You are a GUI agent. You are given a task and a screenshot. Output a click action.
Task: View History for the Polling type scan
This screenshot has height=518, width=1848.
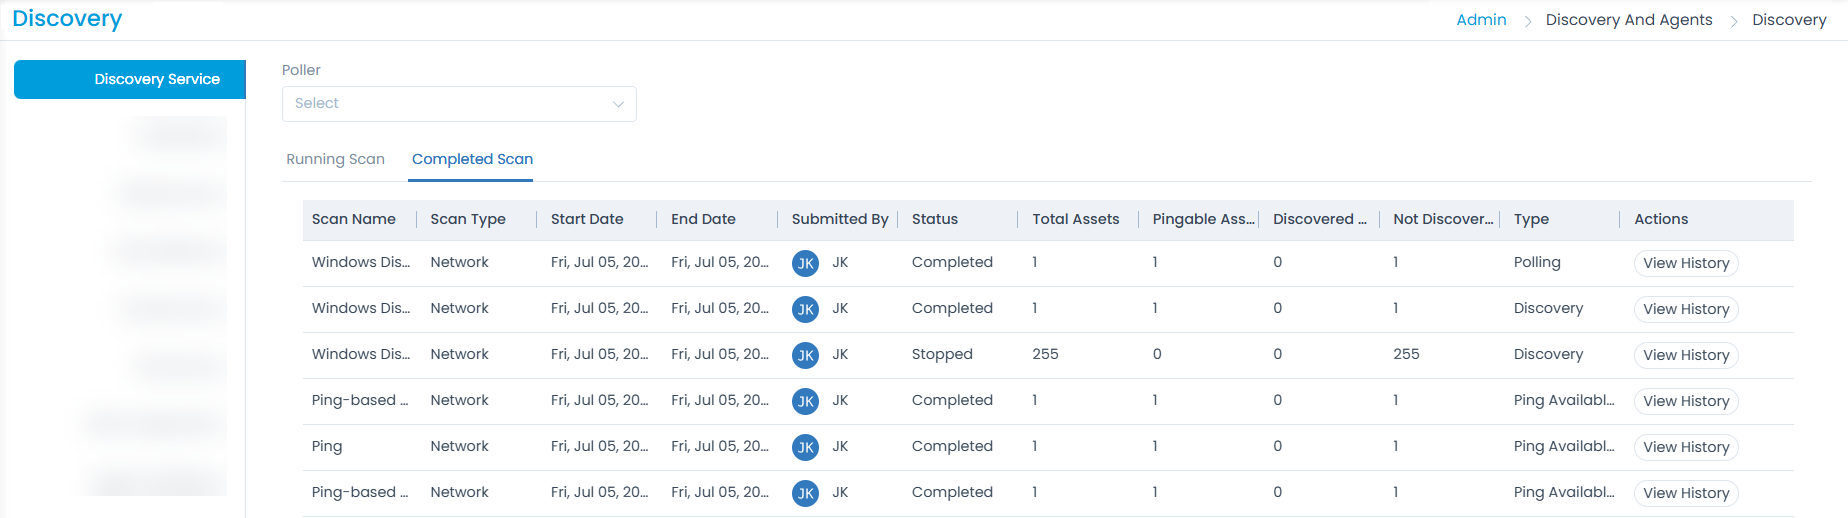coord(1685,263)
